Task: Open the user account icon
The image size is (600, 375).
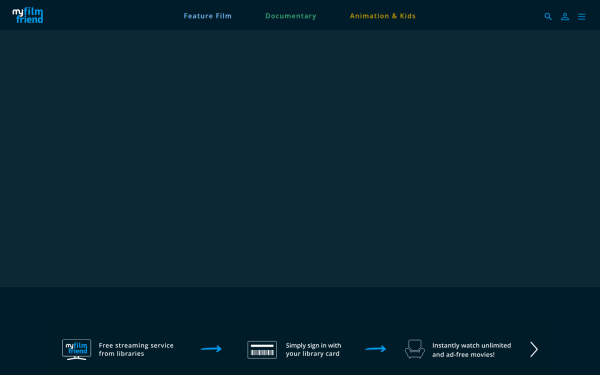Action: [565, 16]
